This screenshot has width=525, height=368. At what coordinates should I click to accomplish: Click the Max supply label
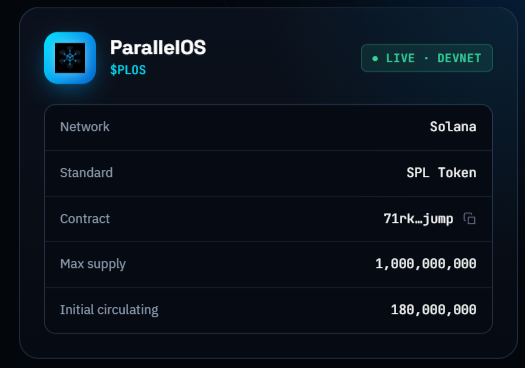93,264
